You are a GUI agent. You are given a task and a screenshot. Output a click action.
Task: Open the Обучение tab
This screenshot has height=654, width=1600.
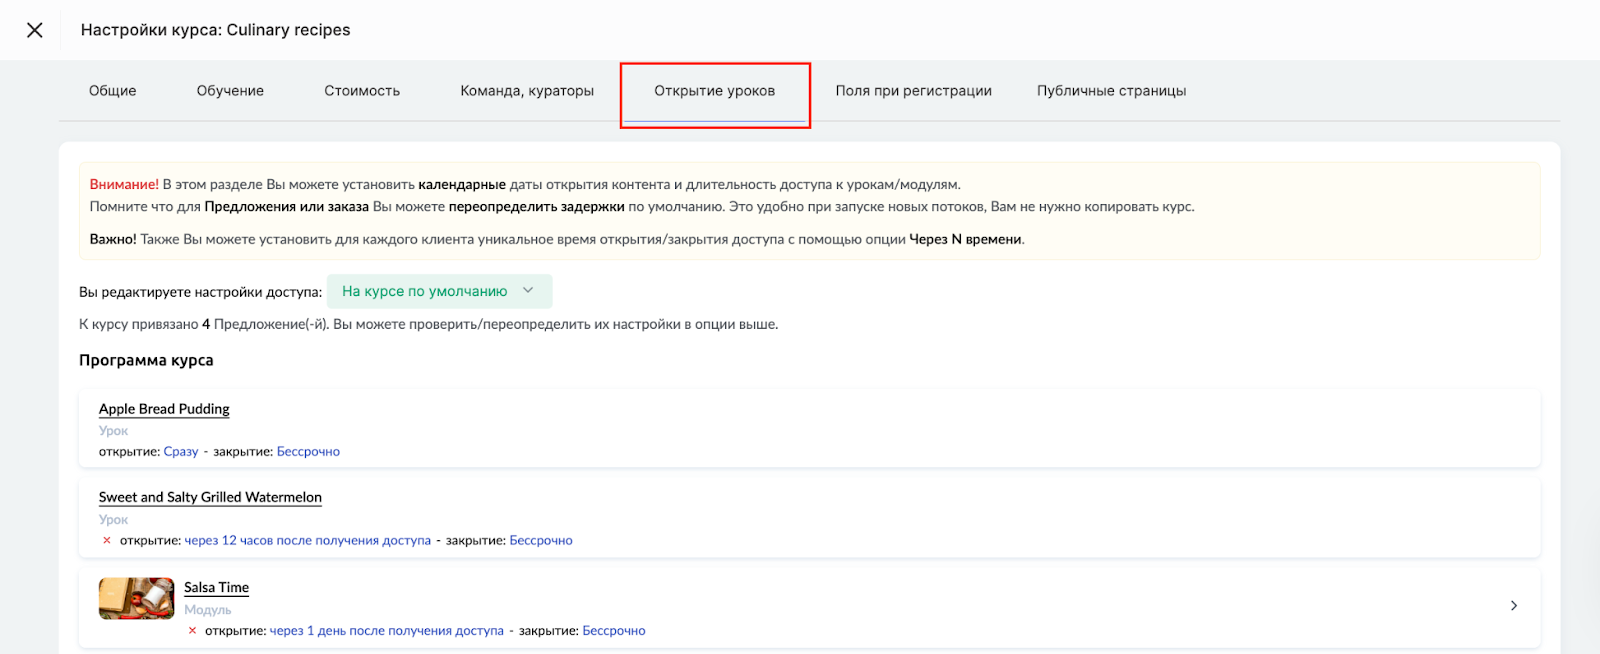230,91
